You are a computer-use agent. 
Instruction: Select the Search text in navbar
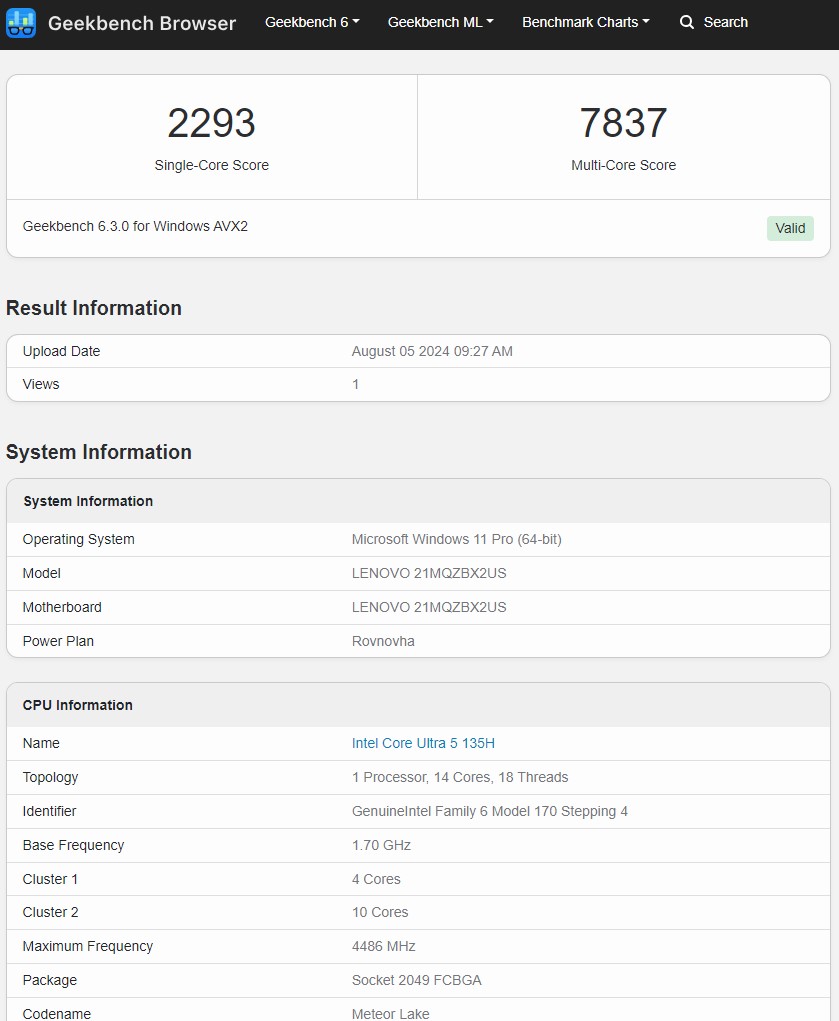coord(725,22)
